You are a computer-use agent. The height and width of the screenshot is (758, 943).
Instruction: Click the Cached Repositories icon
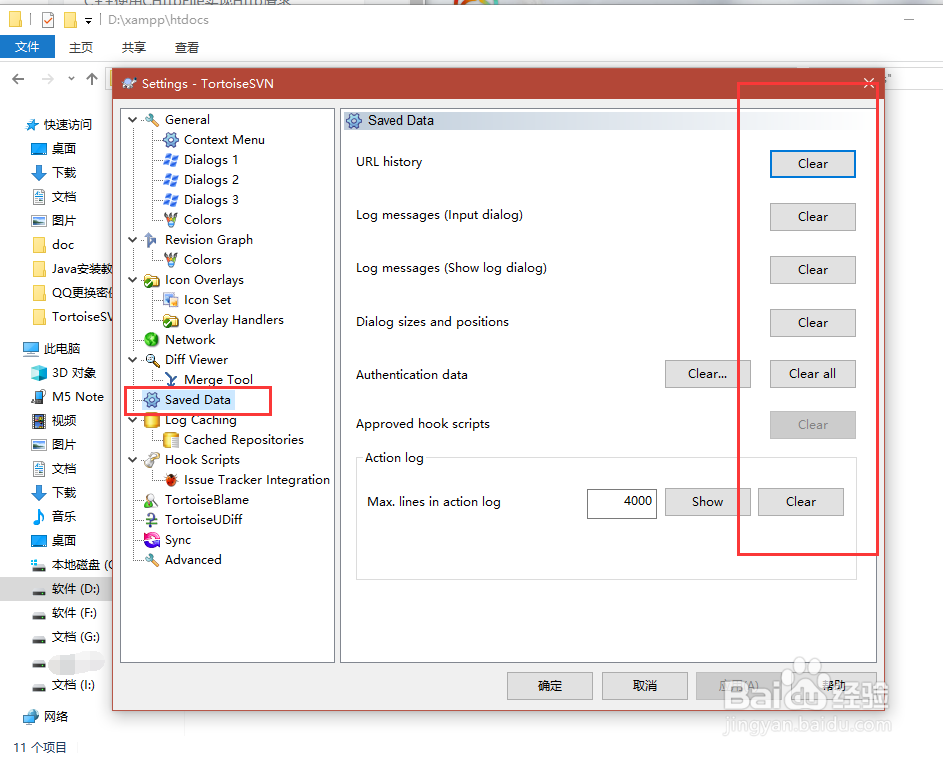171,440
